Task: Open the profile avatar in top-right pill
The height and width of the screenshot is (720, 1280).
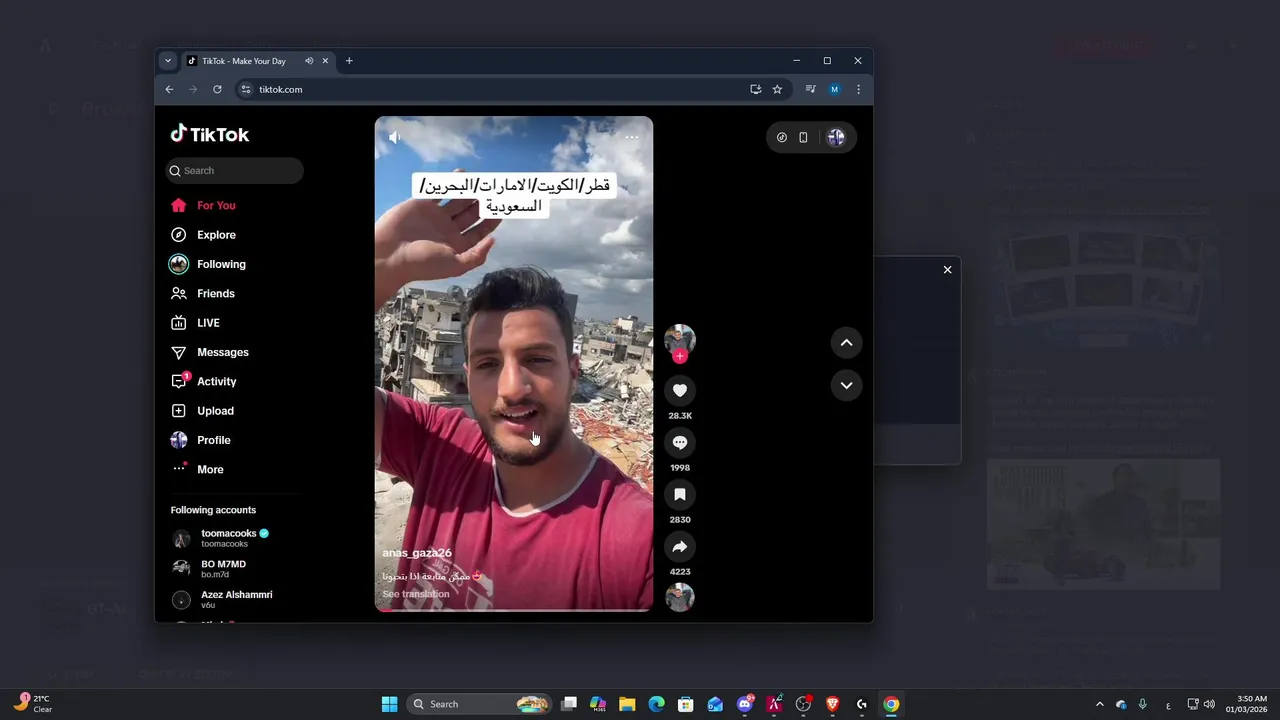Action: (836, 137)
